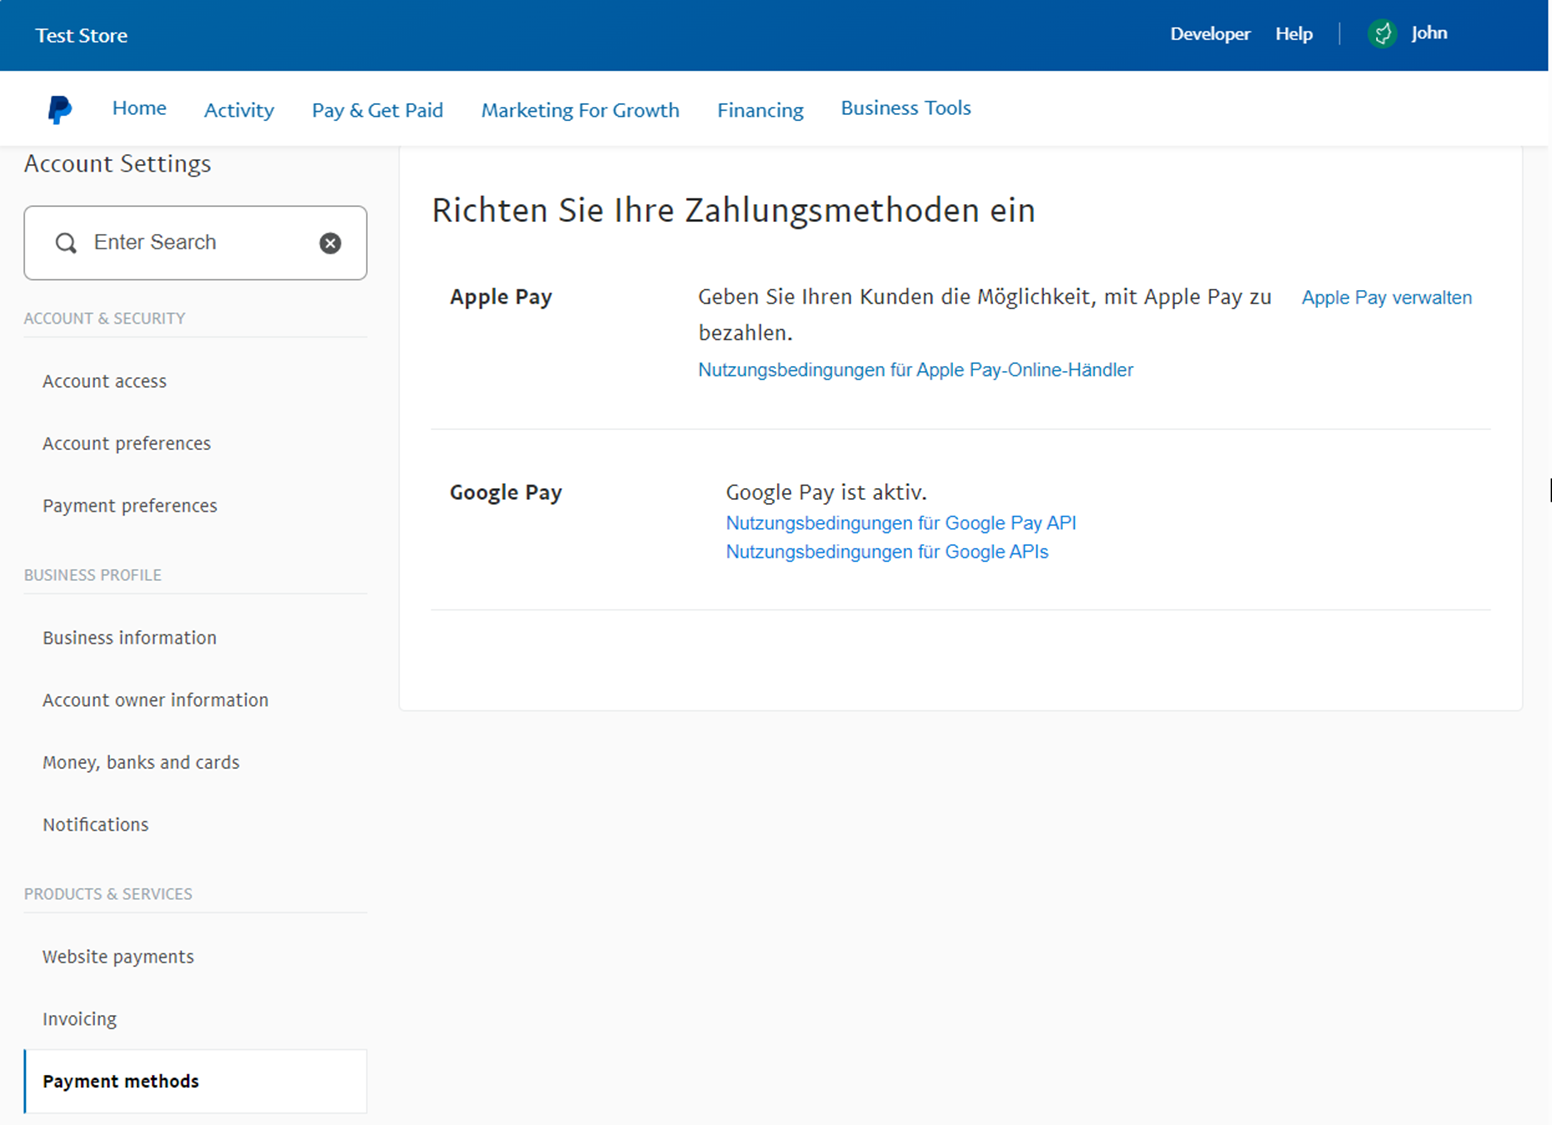
Task: Open Nutzungsbedingungen für Google APIs link
Action: 886,552
